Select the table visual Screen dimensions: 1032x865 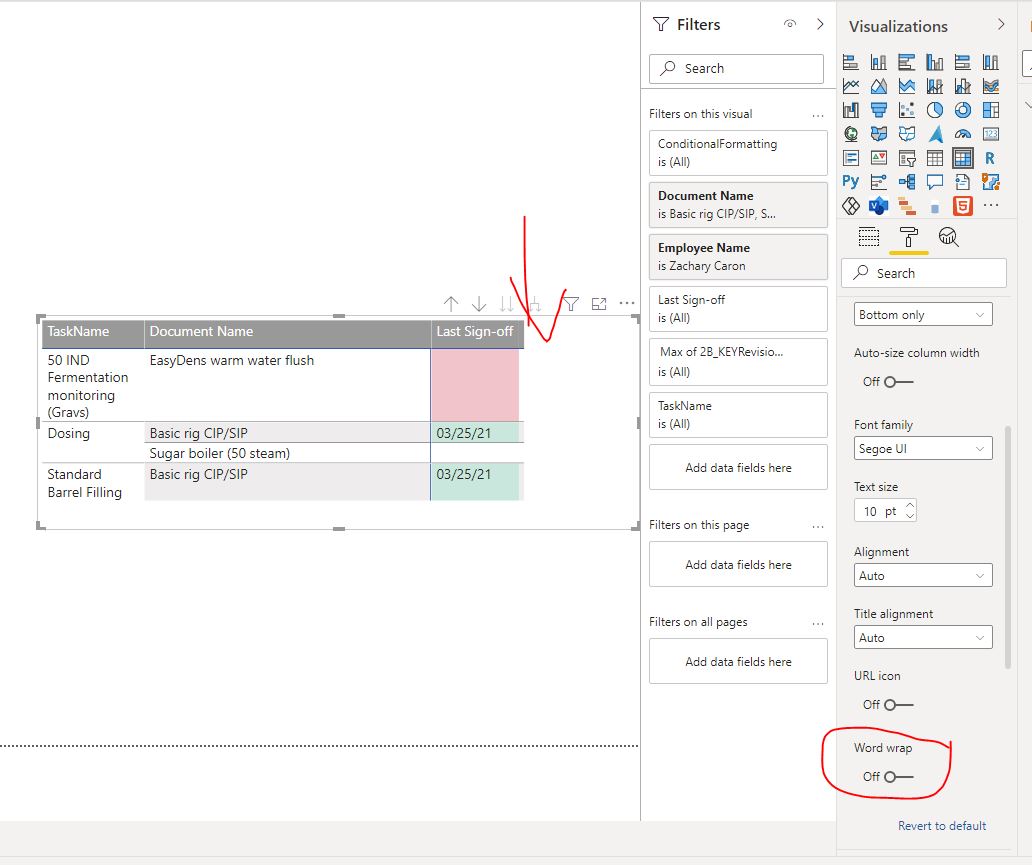pos(935,158)
